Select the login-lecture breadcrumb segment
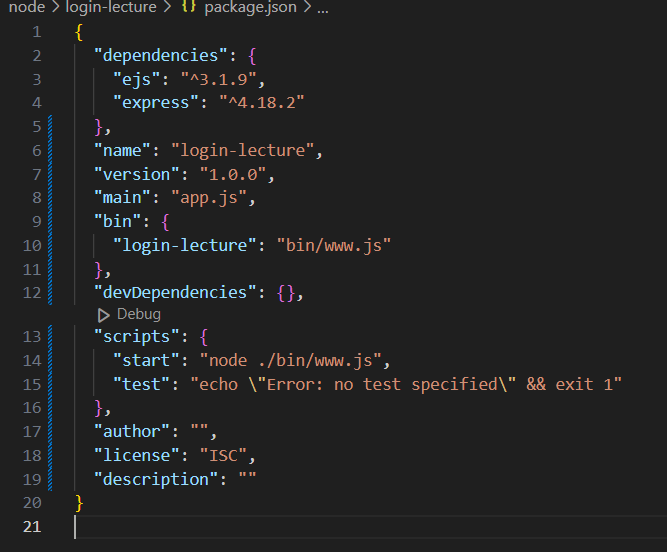This screenshot has width=667, height=552. [111, 7]
